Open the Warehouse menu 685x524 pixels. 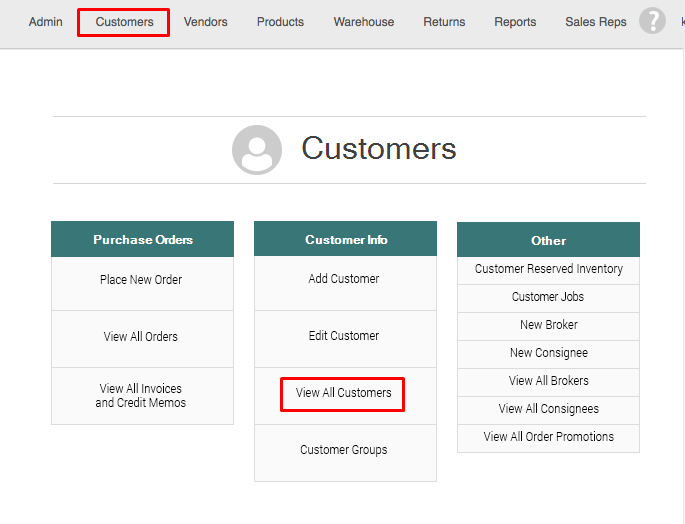coord(364,22)
